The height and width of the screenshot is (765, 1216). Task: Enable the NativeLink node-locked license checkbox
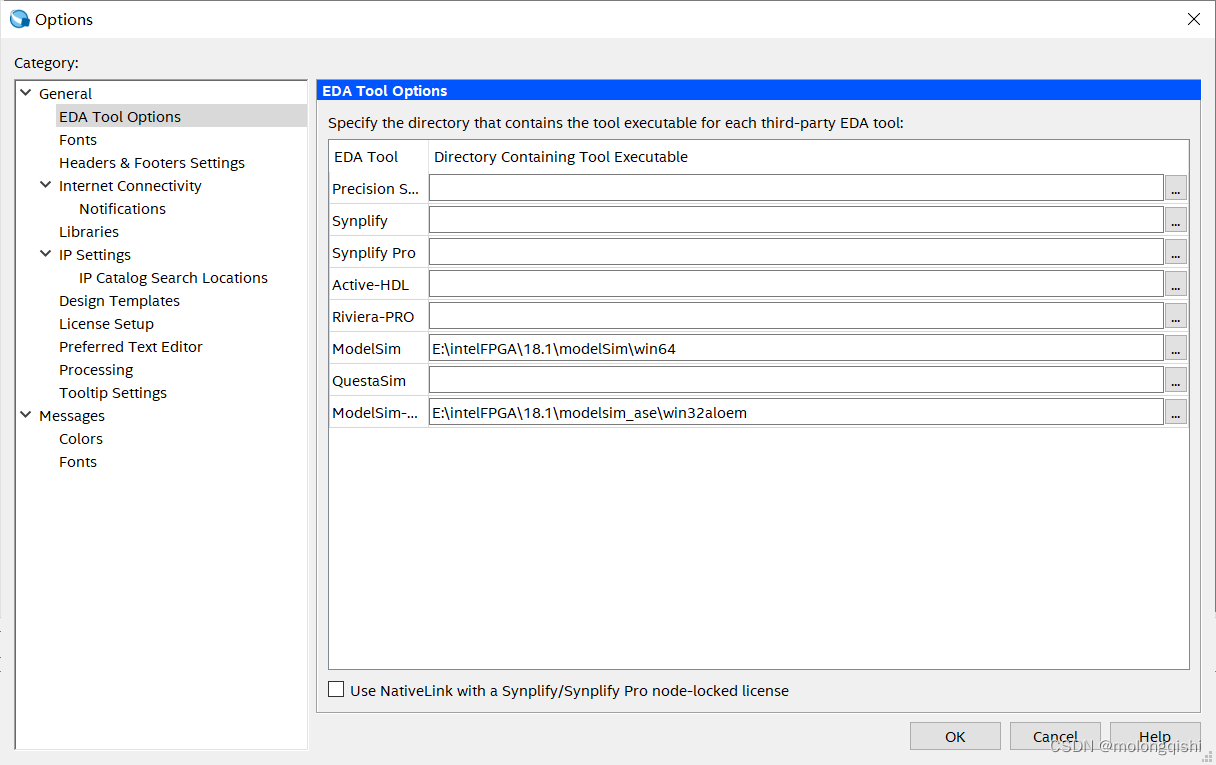pos(336,689)
